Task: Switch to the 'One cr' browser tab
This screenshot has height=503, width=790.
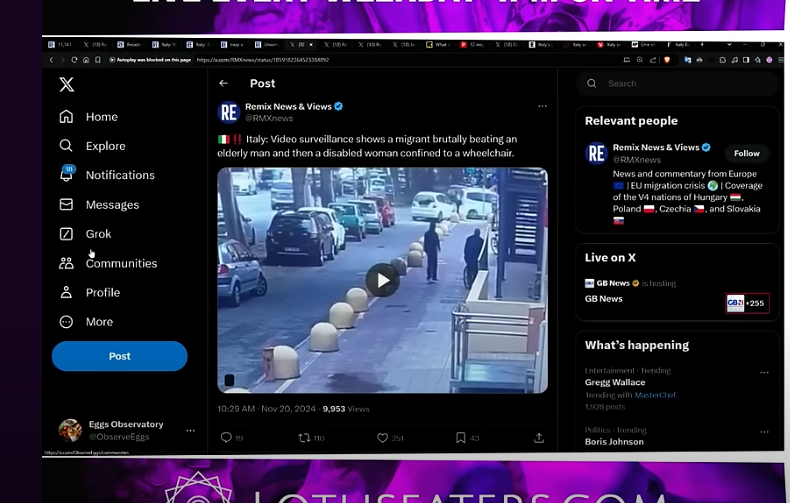Action: point(642,45)
